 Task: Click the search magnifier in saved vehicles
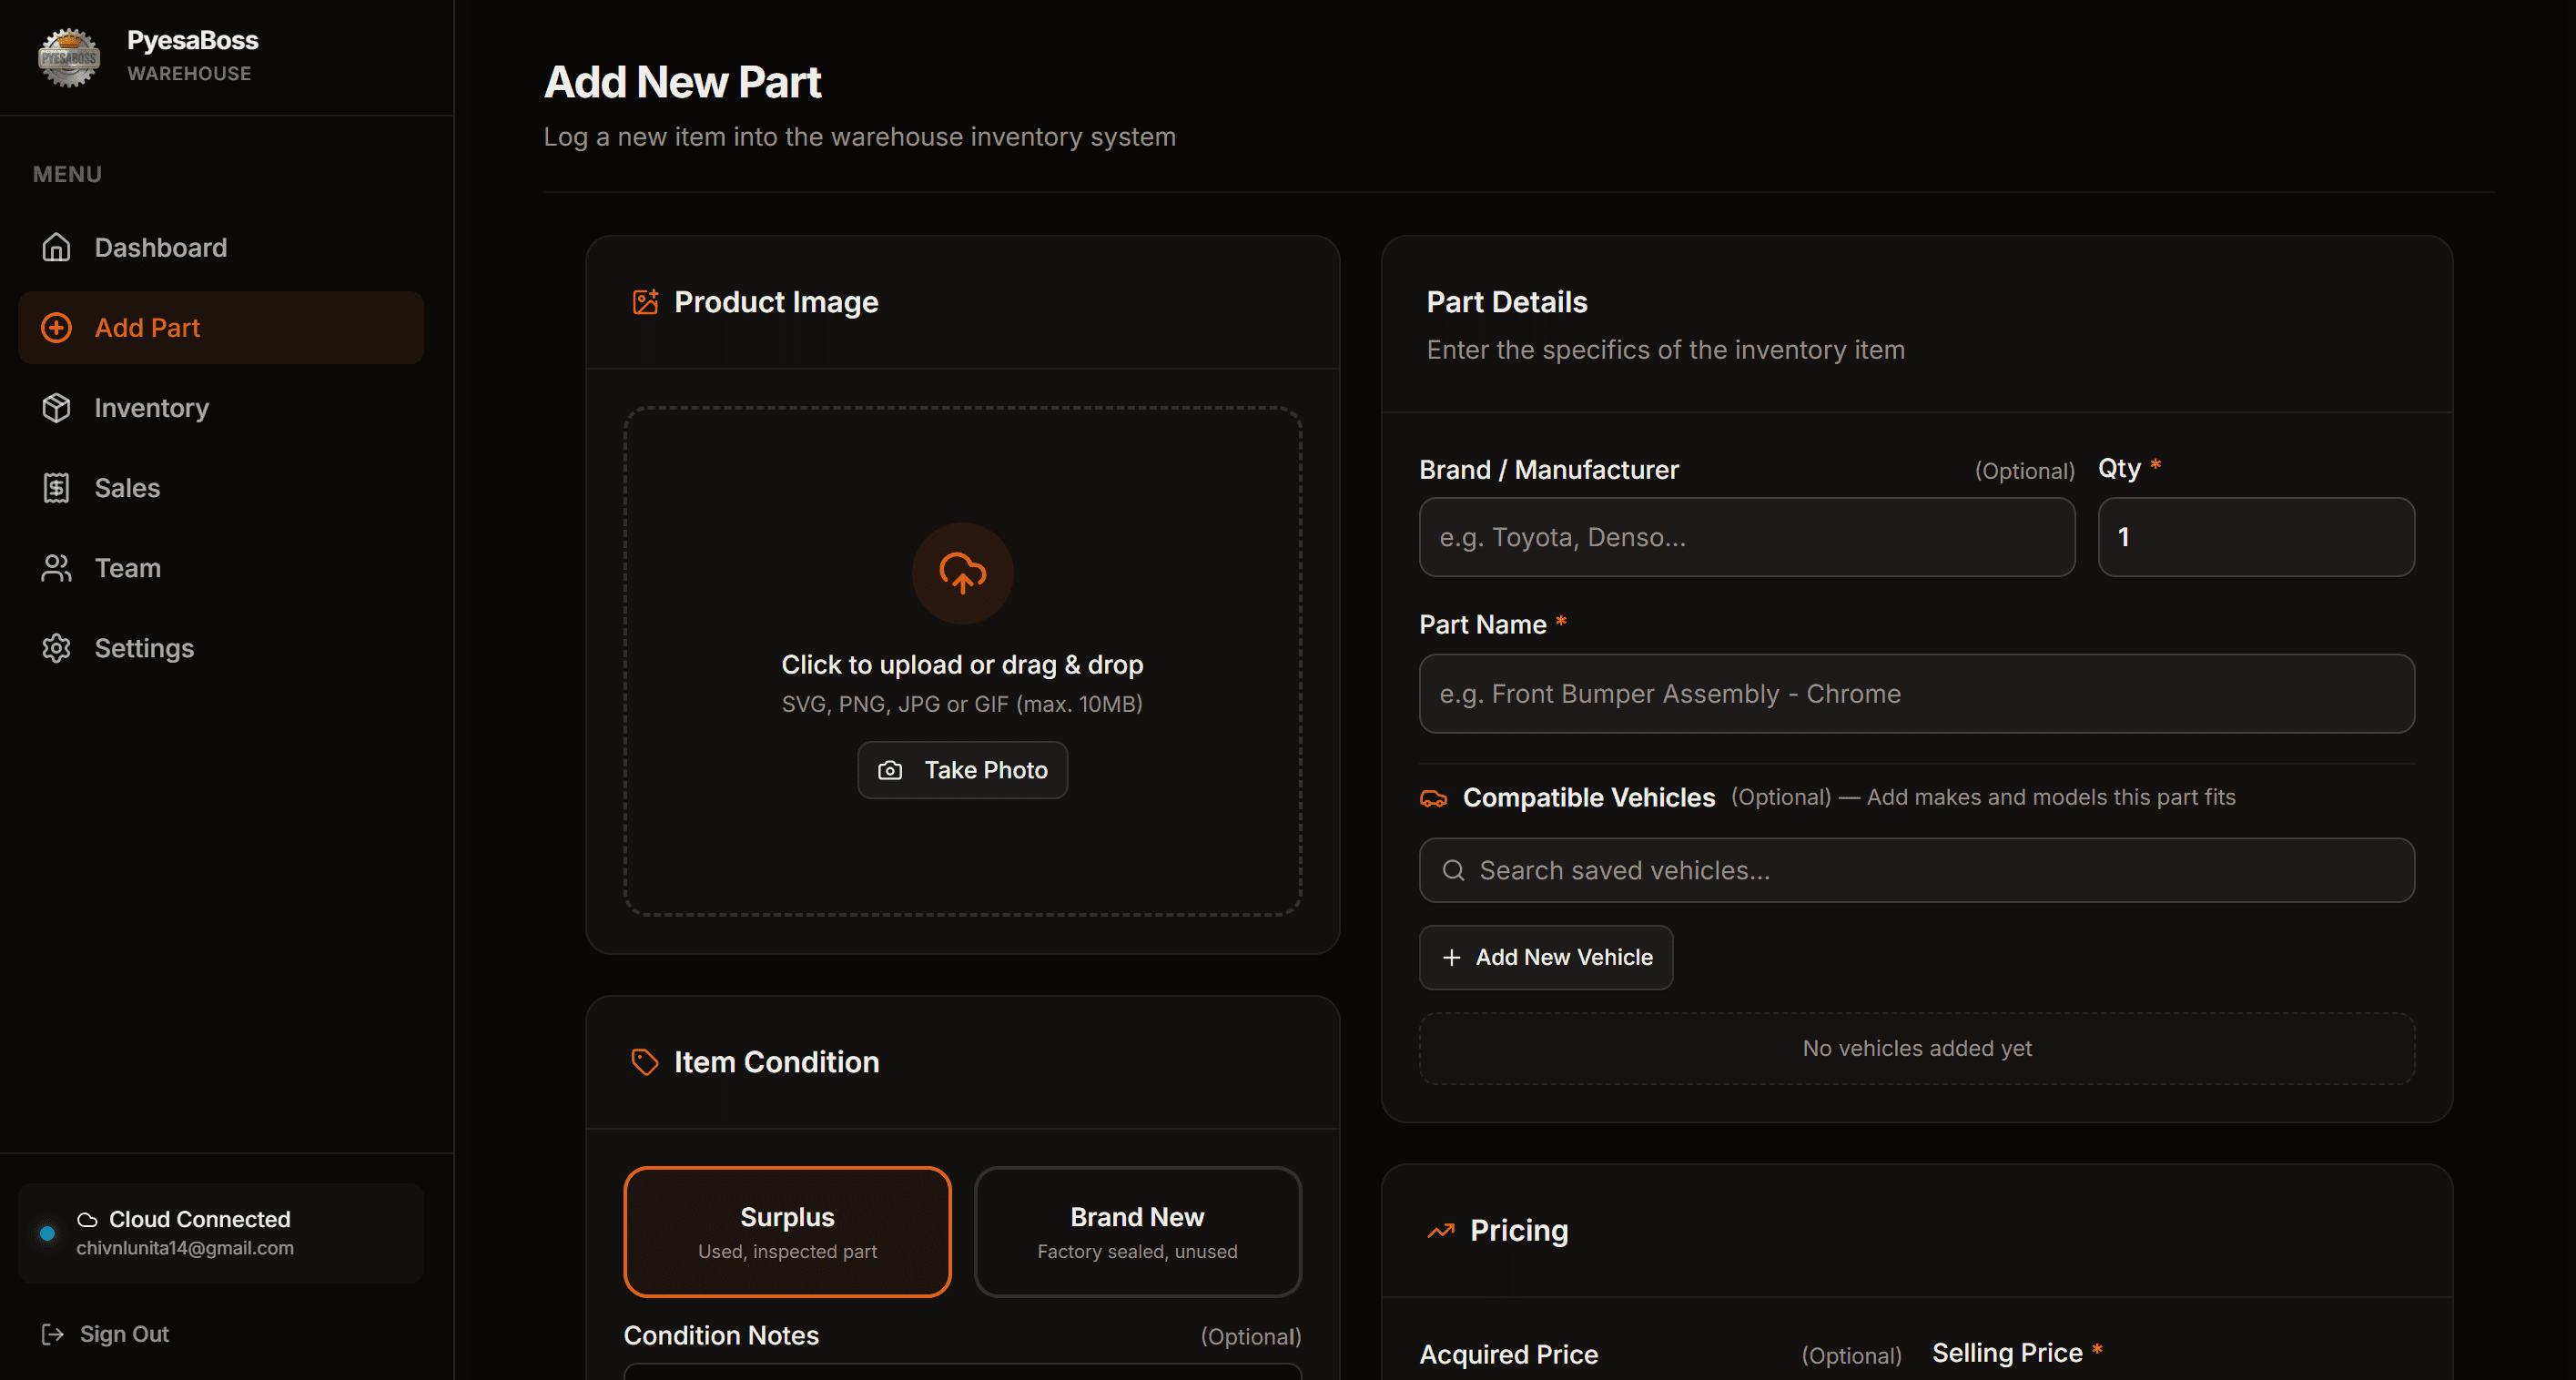(x=1453, y=870)
